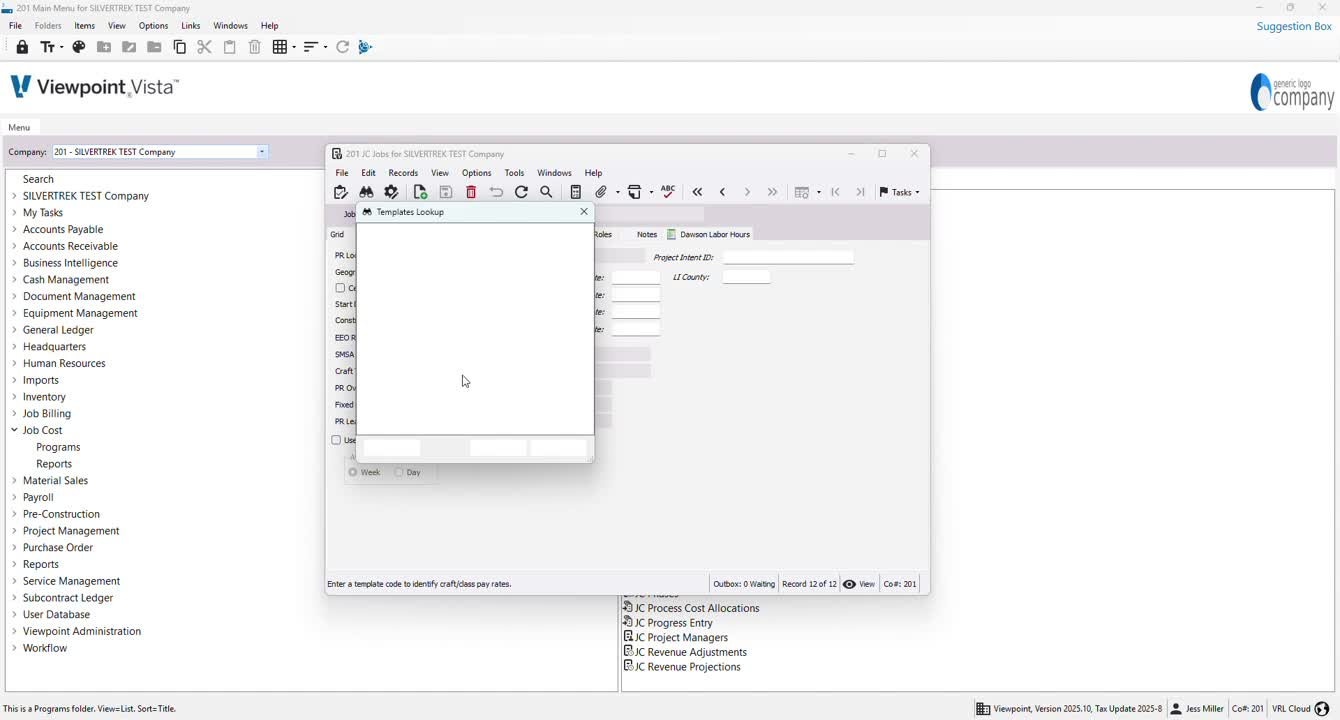1340x720 pixels.
Task: Expand the Payroll folder
Action: (14, 497)
